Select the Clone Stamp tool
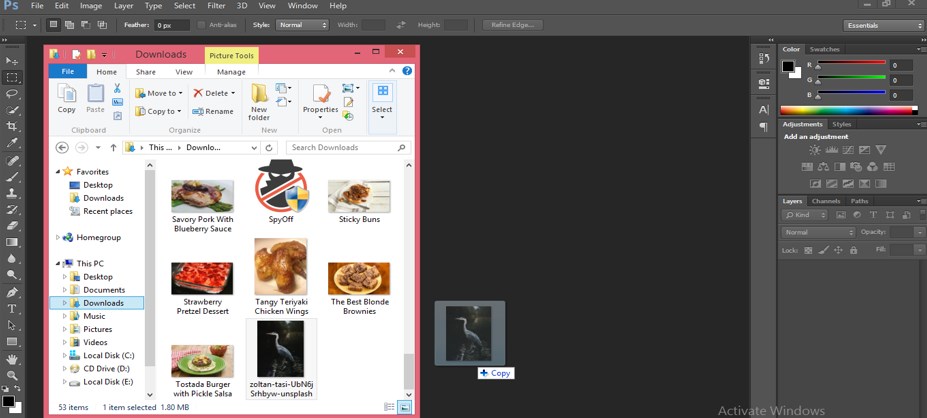 click(x=12, y=193)
